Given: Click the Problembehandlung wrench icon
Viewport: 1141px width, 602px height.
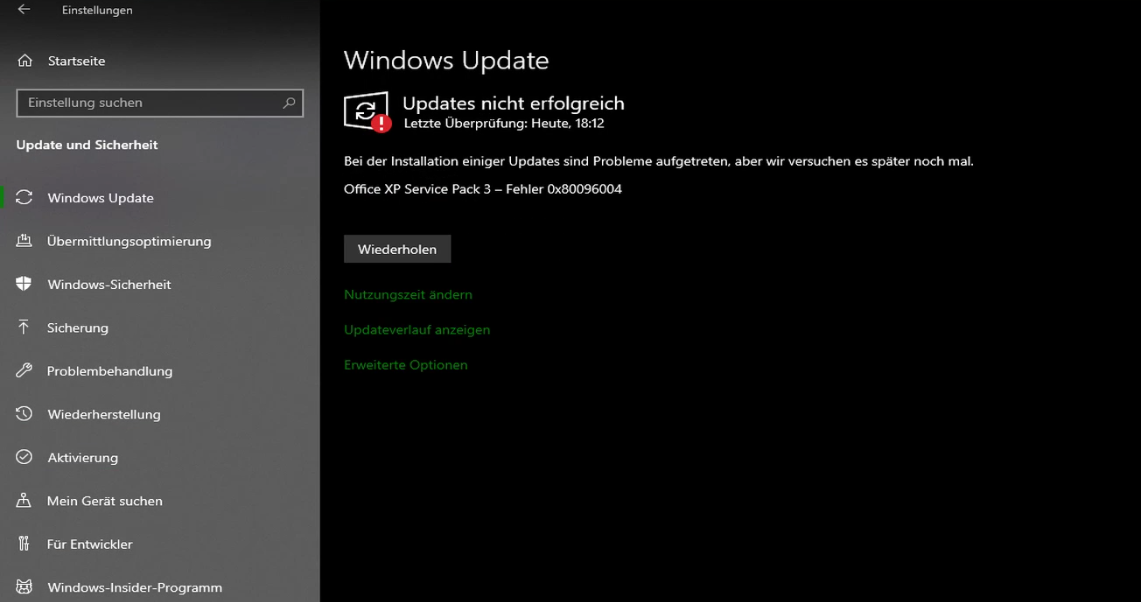Looking at the screenshot, I should click(x=24, y=371).
